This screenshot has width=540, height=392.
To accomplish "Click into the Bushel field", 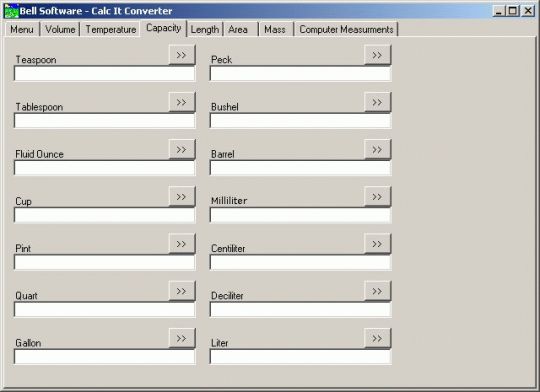I will tap(300, 121).
